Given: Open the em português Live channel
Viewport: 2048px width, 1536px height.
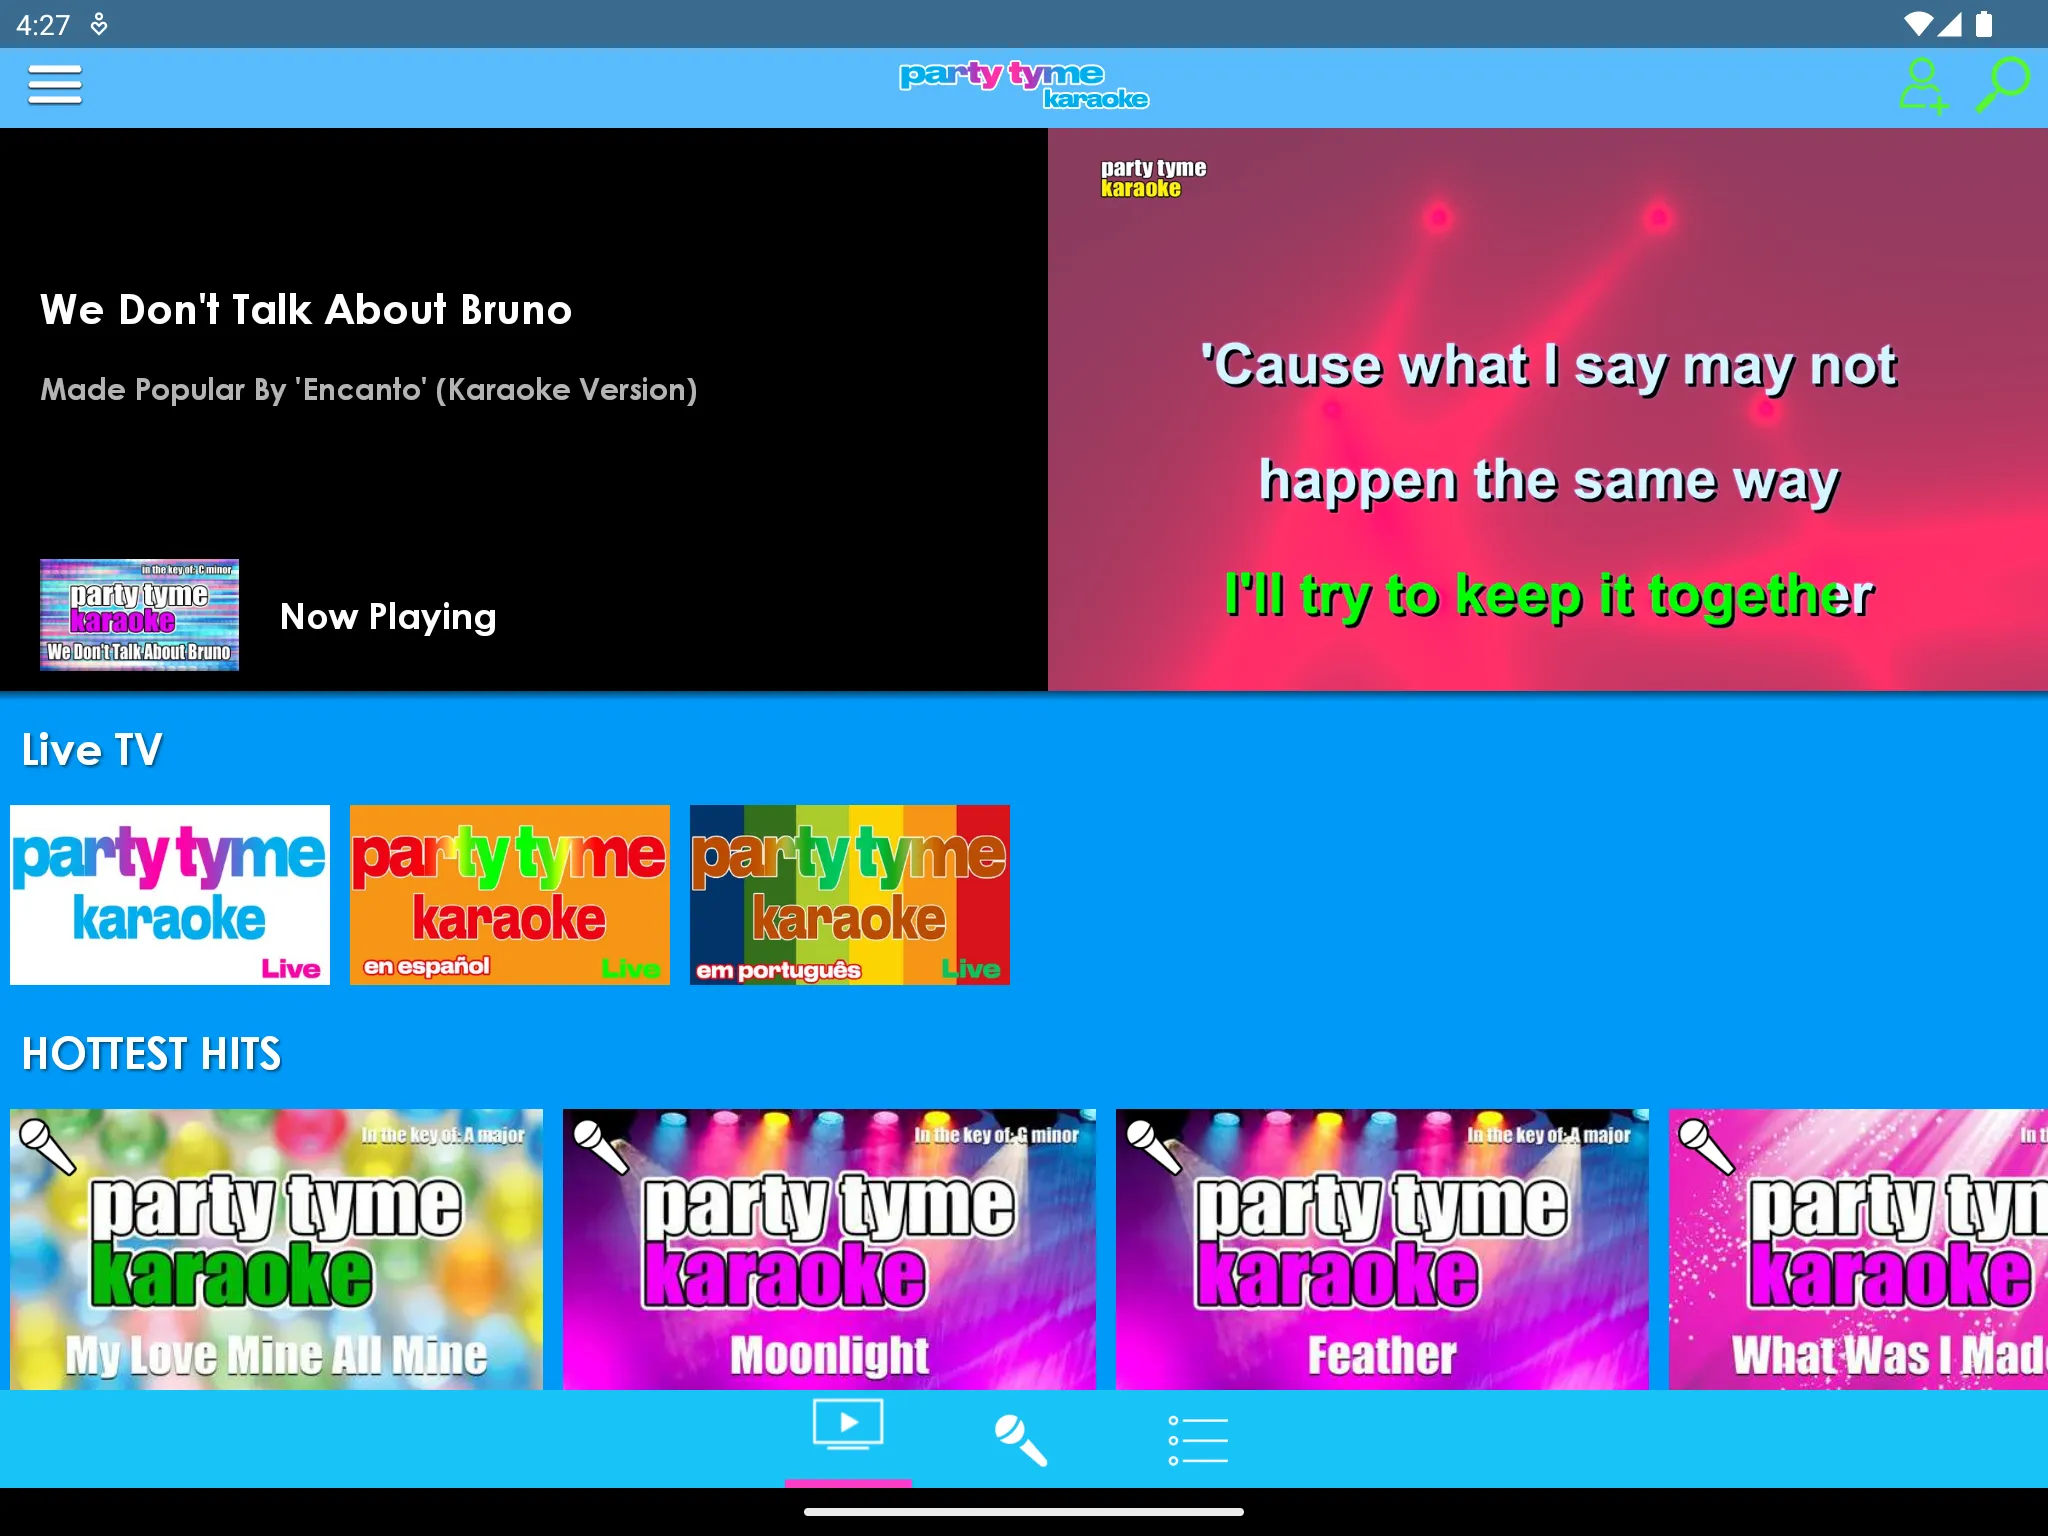Looking at the screenshot, I should (x=850, y=895).
